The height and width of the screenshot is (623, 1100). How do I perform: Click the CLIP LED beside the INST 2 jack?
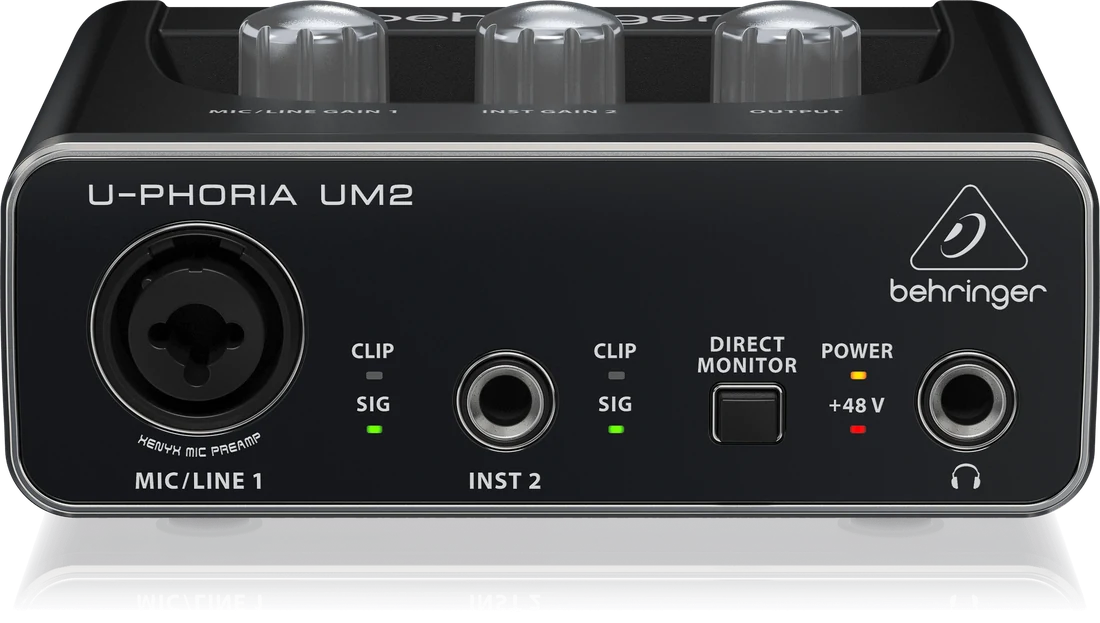click(616, 375)
